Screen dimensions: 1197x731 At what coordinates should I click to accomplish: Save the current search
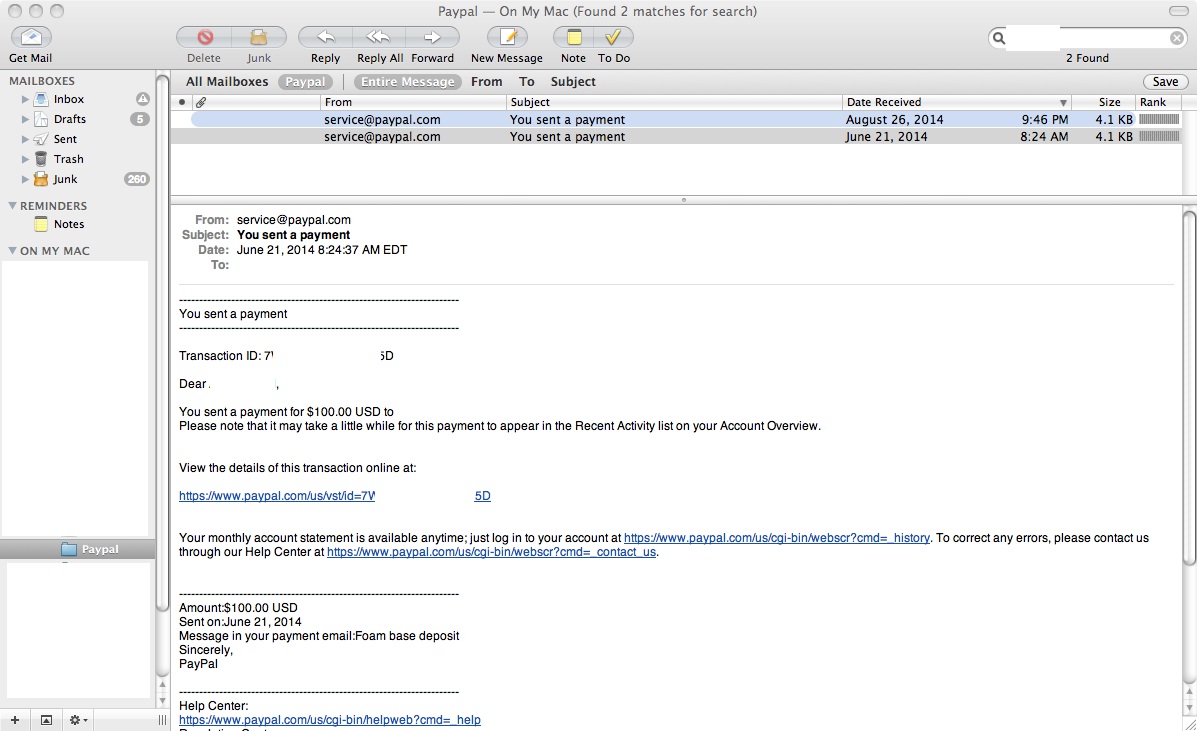pyautogui.click(x=1165, y=82)
